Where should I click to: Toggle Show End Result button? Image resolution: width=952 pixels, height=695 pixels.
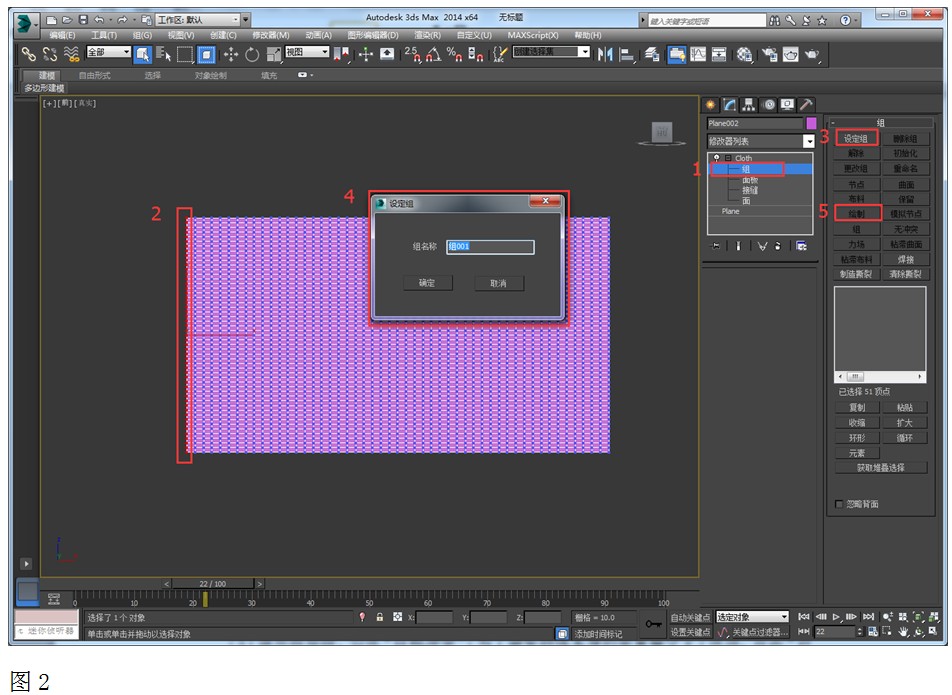[738, 246]
